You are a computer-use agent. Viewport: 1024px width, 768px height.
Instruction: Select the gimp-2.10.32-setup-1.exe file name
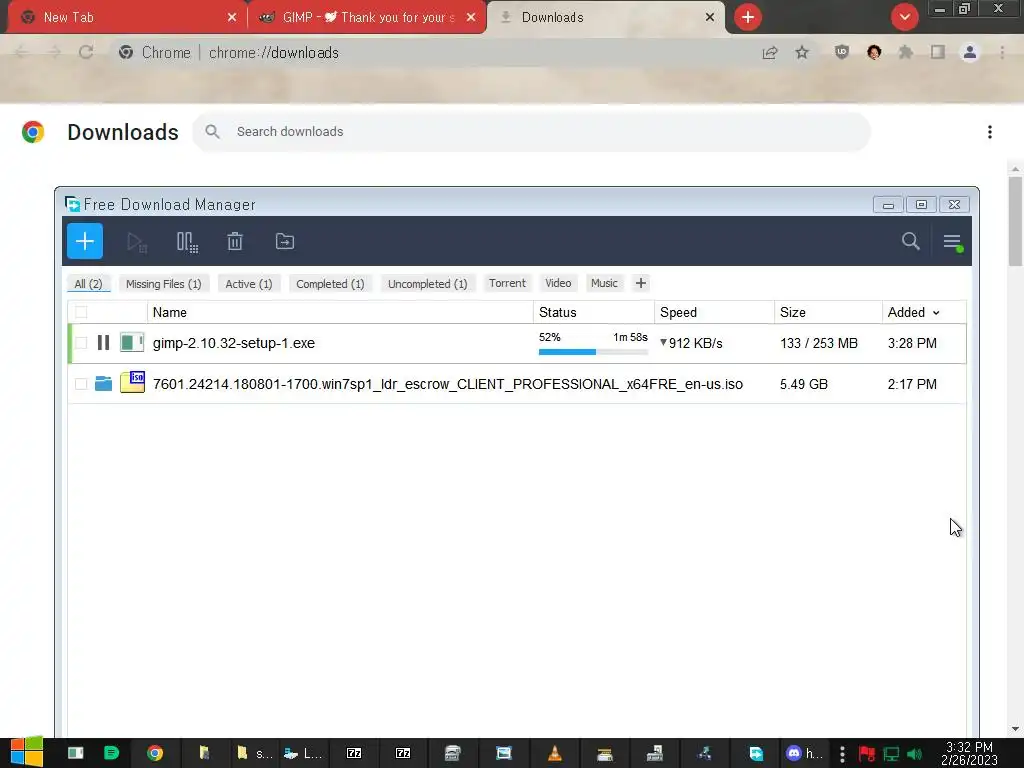coord(234,343)
